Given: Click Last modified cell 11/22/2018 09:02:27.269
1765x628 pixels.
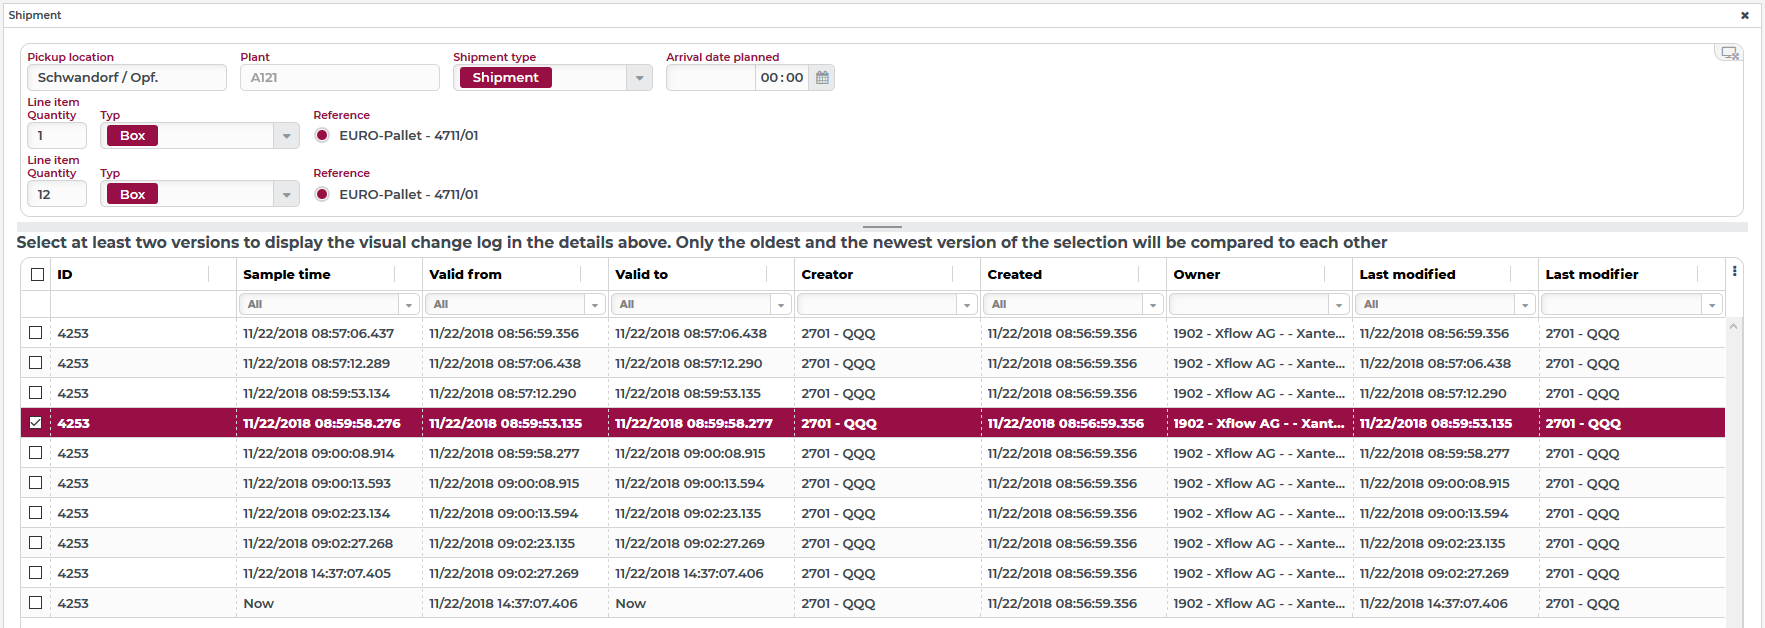Looking at the screenshot, I should pos(1434,573).
